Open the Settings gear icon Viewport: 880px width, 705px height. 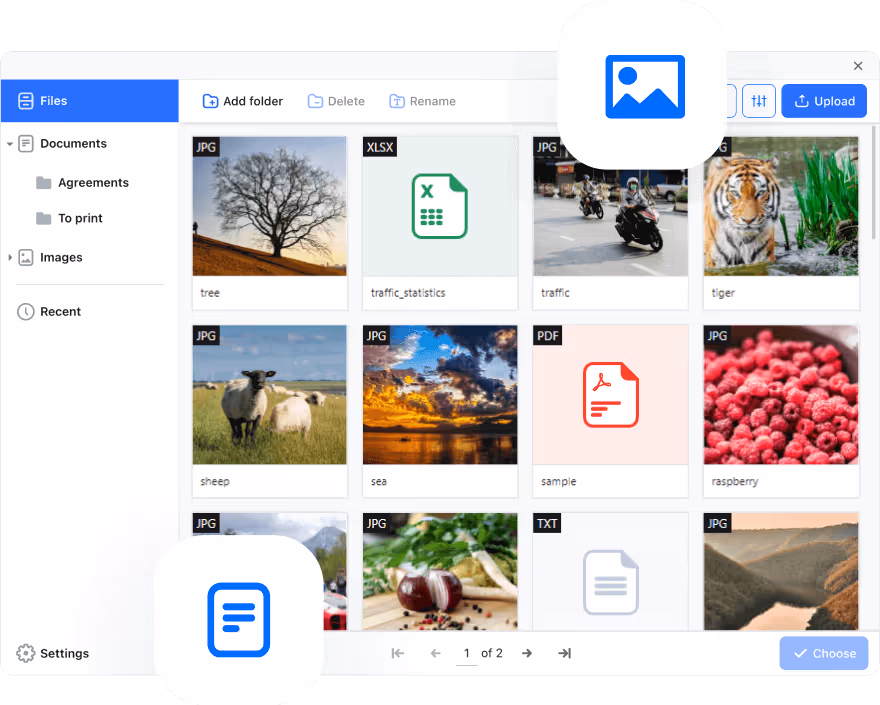[26, 653]
